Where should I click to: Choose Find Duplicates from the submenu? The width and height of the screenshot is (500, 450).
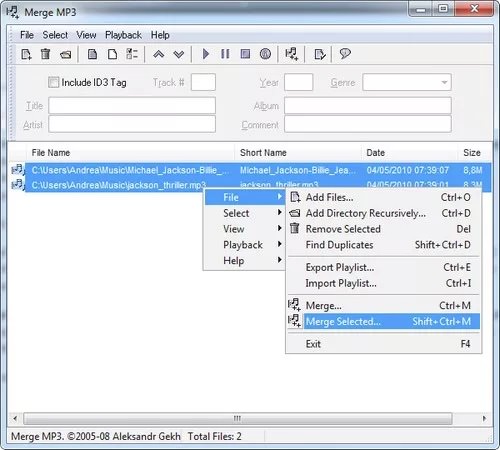point(384,245)
